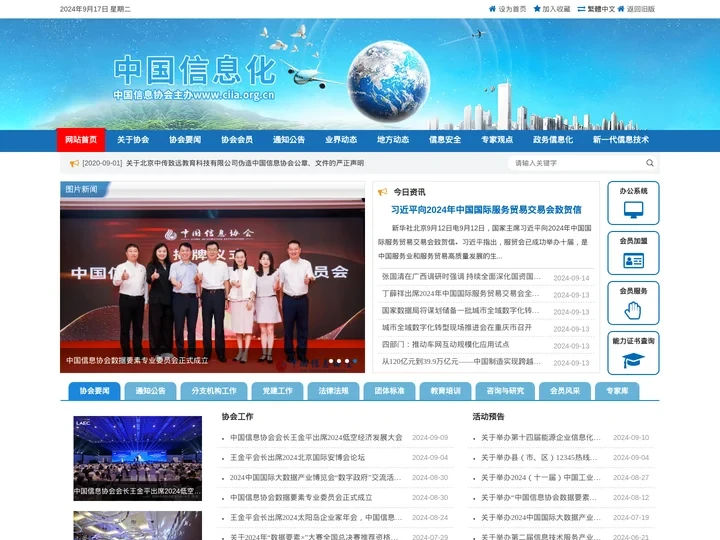
Task: Select the 协会要闻 tab
Action: point(94,391)
